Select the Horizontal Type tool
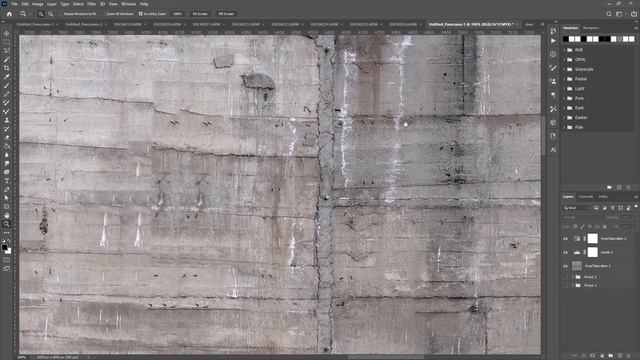 (x=7, y=180)
